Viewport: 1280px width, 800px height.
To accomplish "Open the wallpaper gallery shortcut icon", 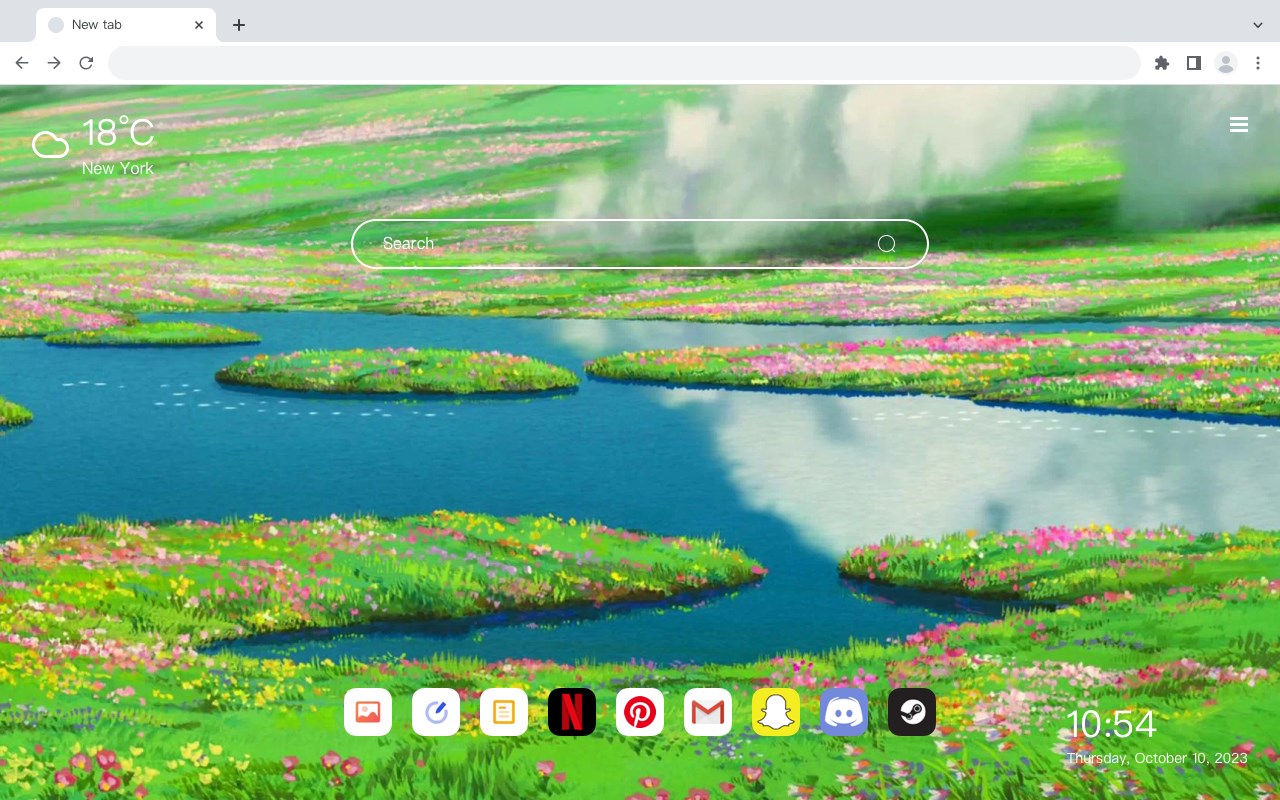I will pos(368,712).
